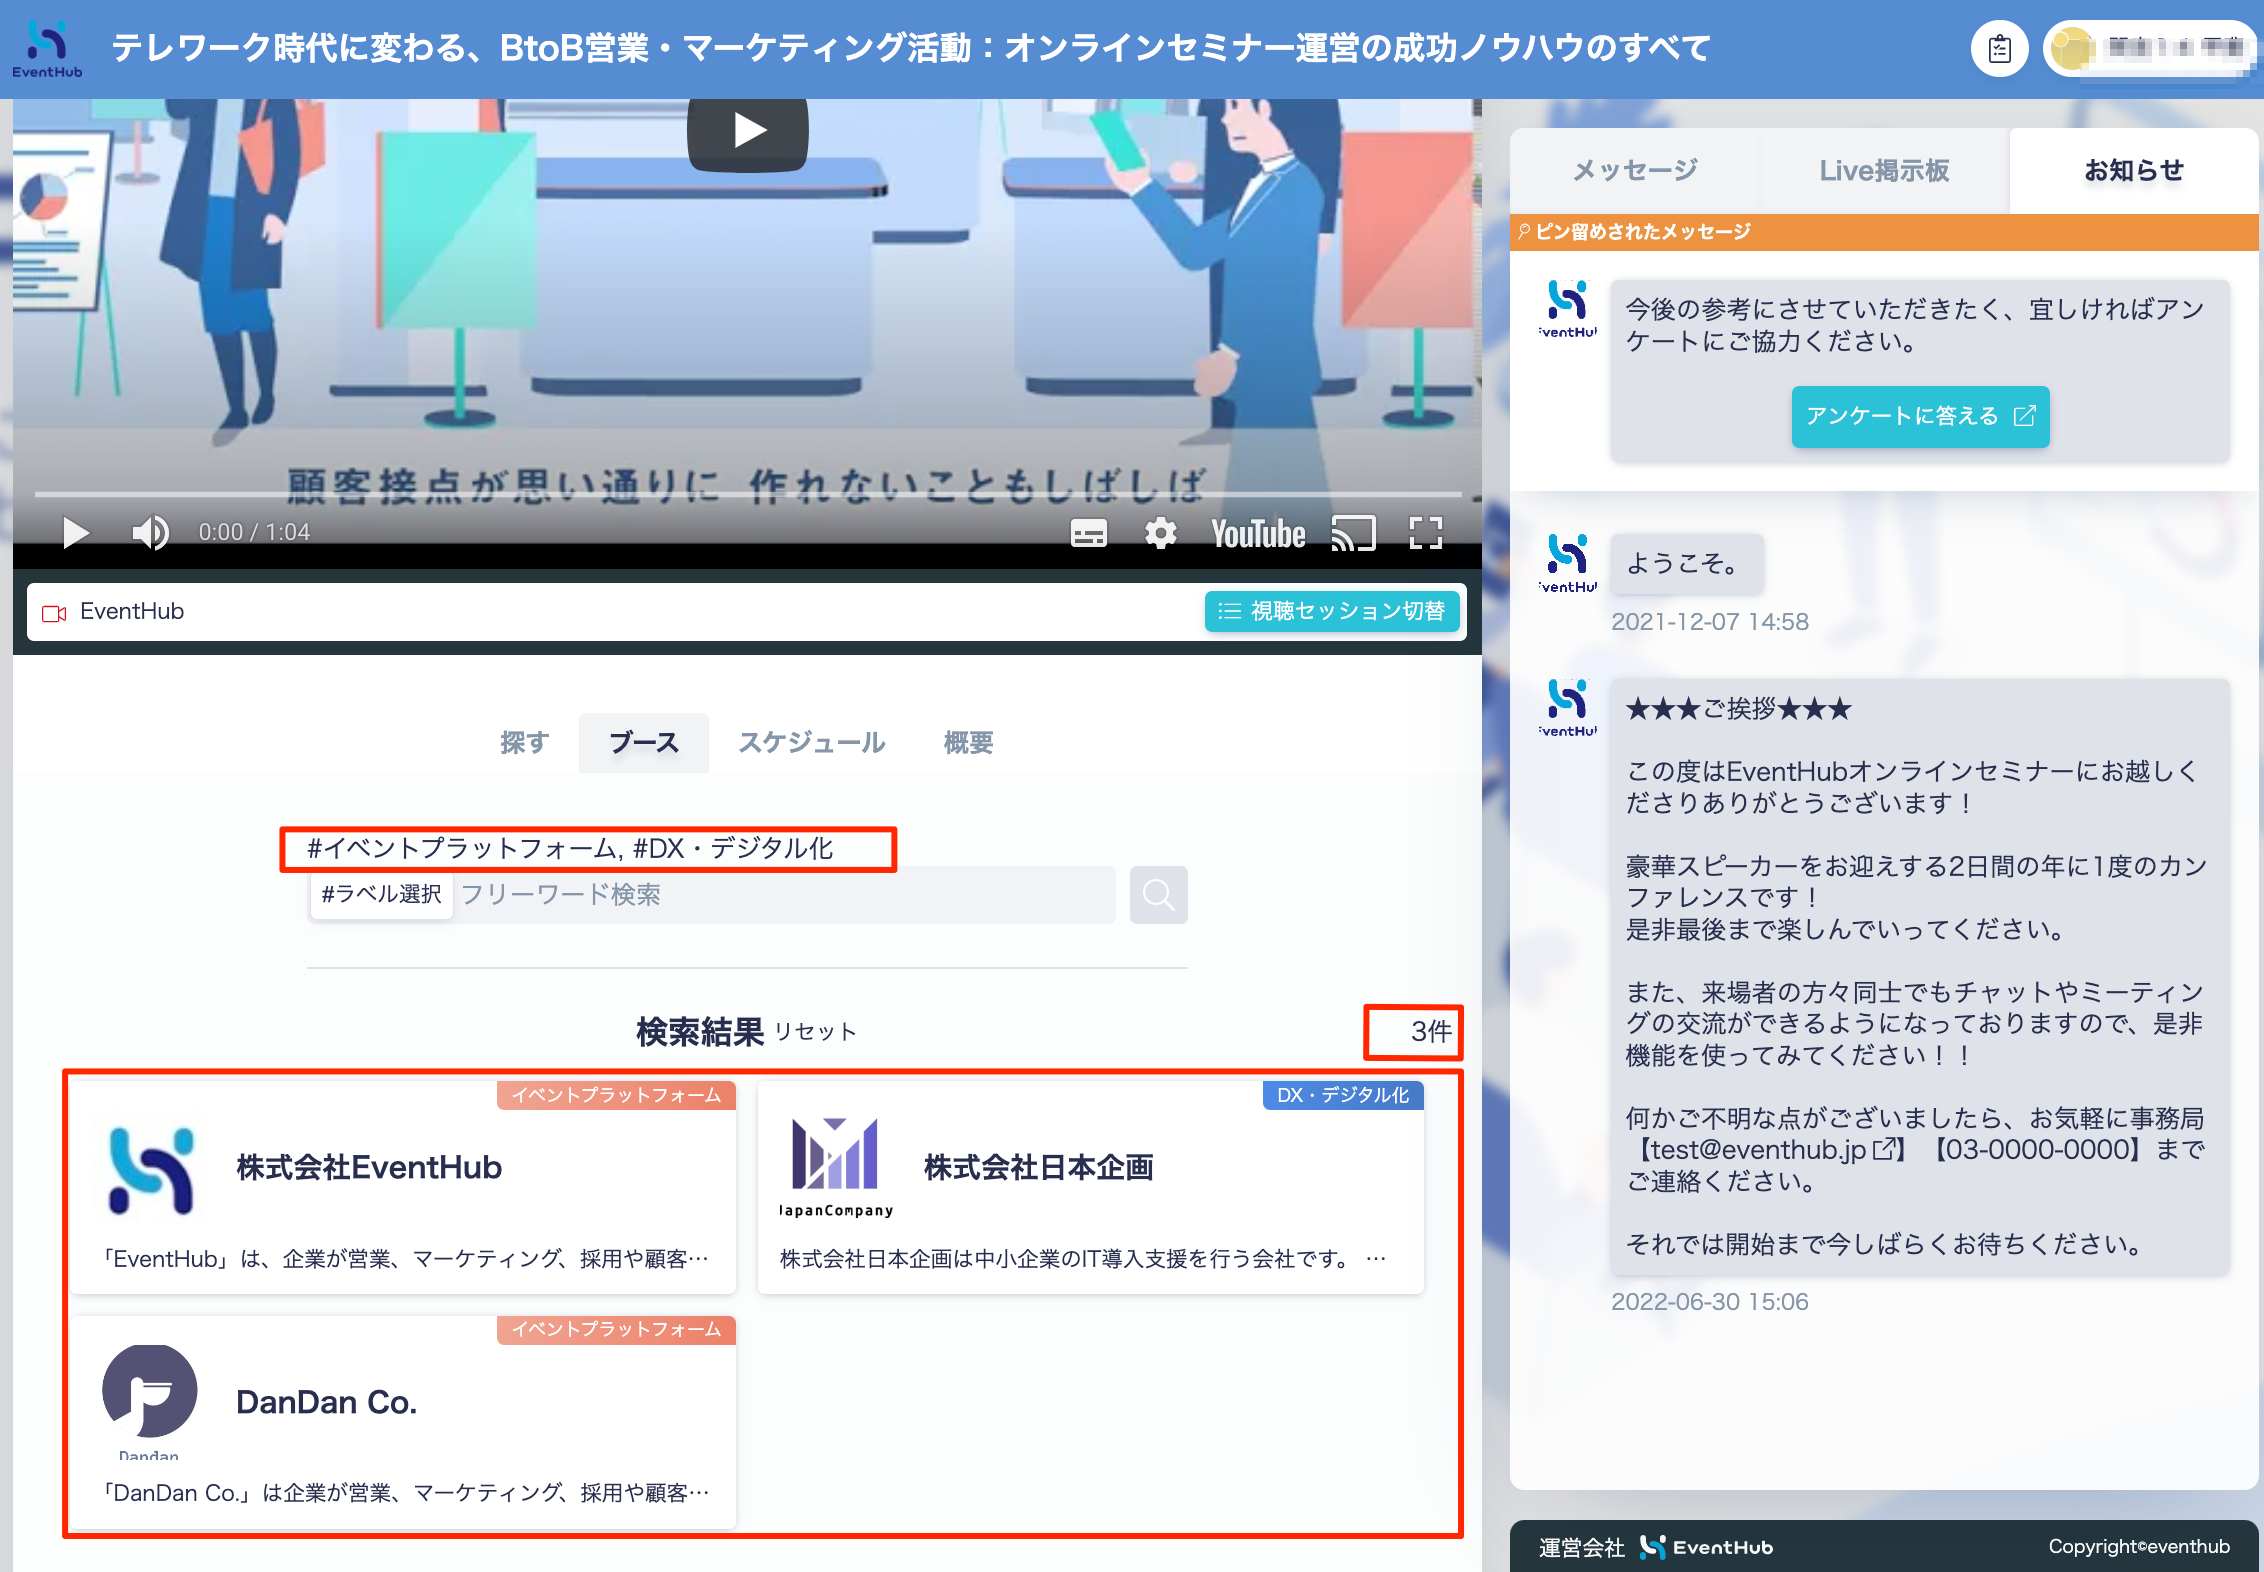Image resolution: width=2264 pixels, height=1572 pixels.
Task: Open video settings gear
Action: point(1160,533)
